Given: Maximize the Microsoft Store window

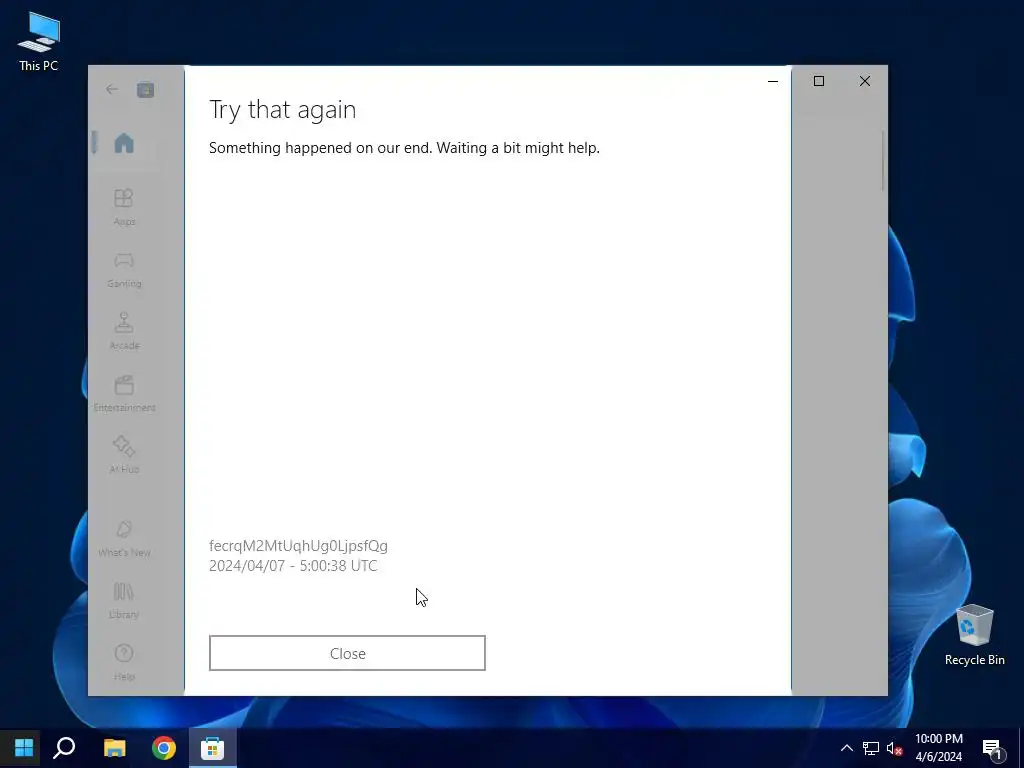Looking at the screenshot, I should click(x=819, y=81).
